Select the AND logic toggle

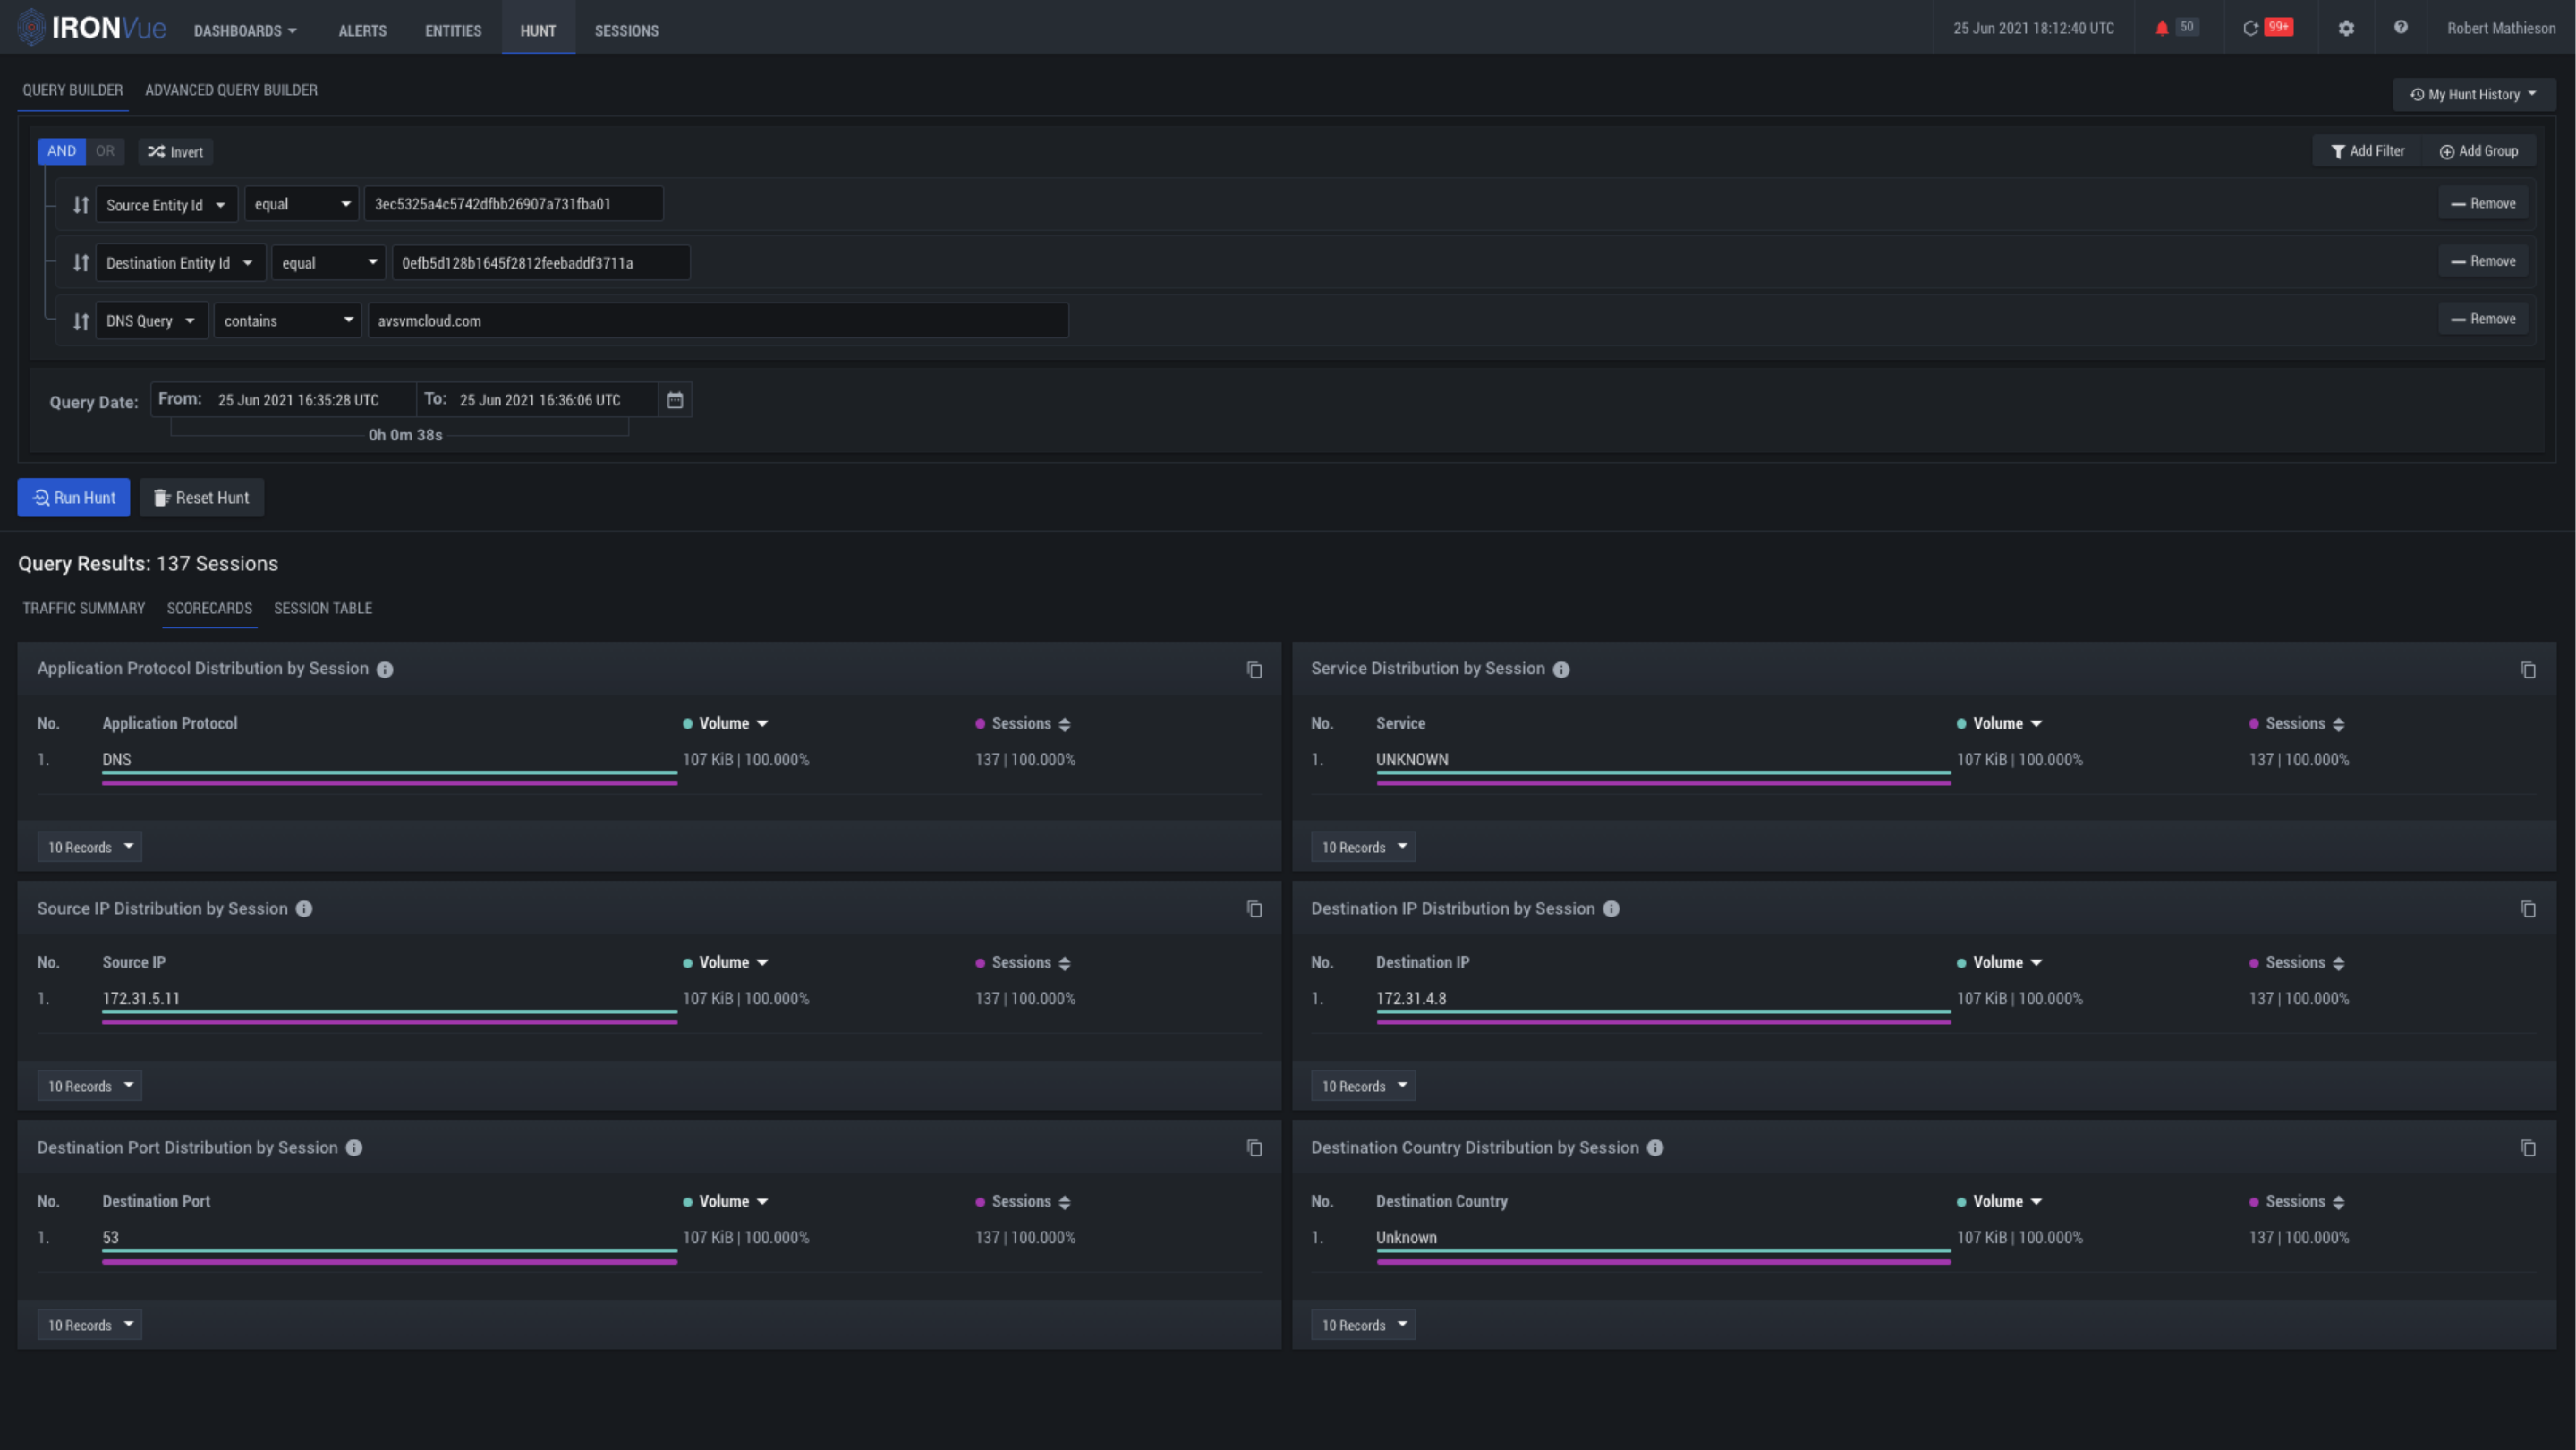click(61, 151)
